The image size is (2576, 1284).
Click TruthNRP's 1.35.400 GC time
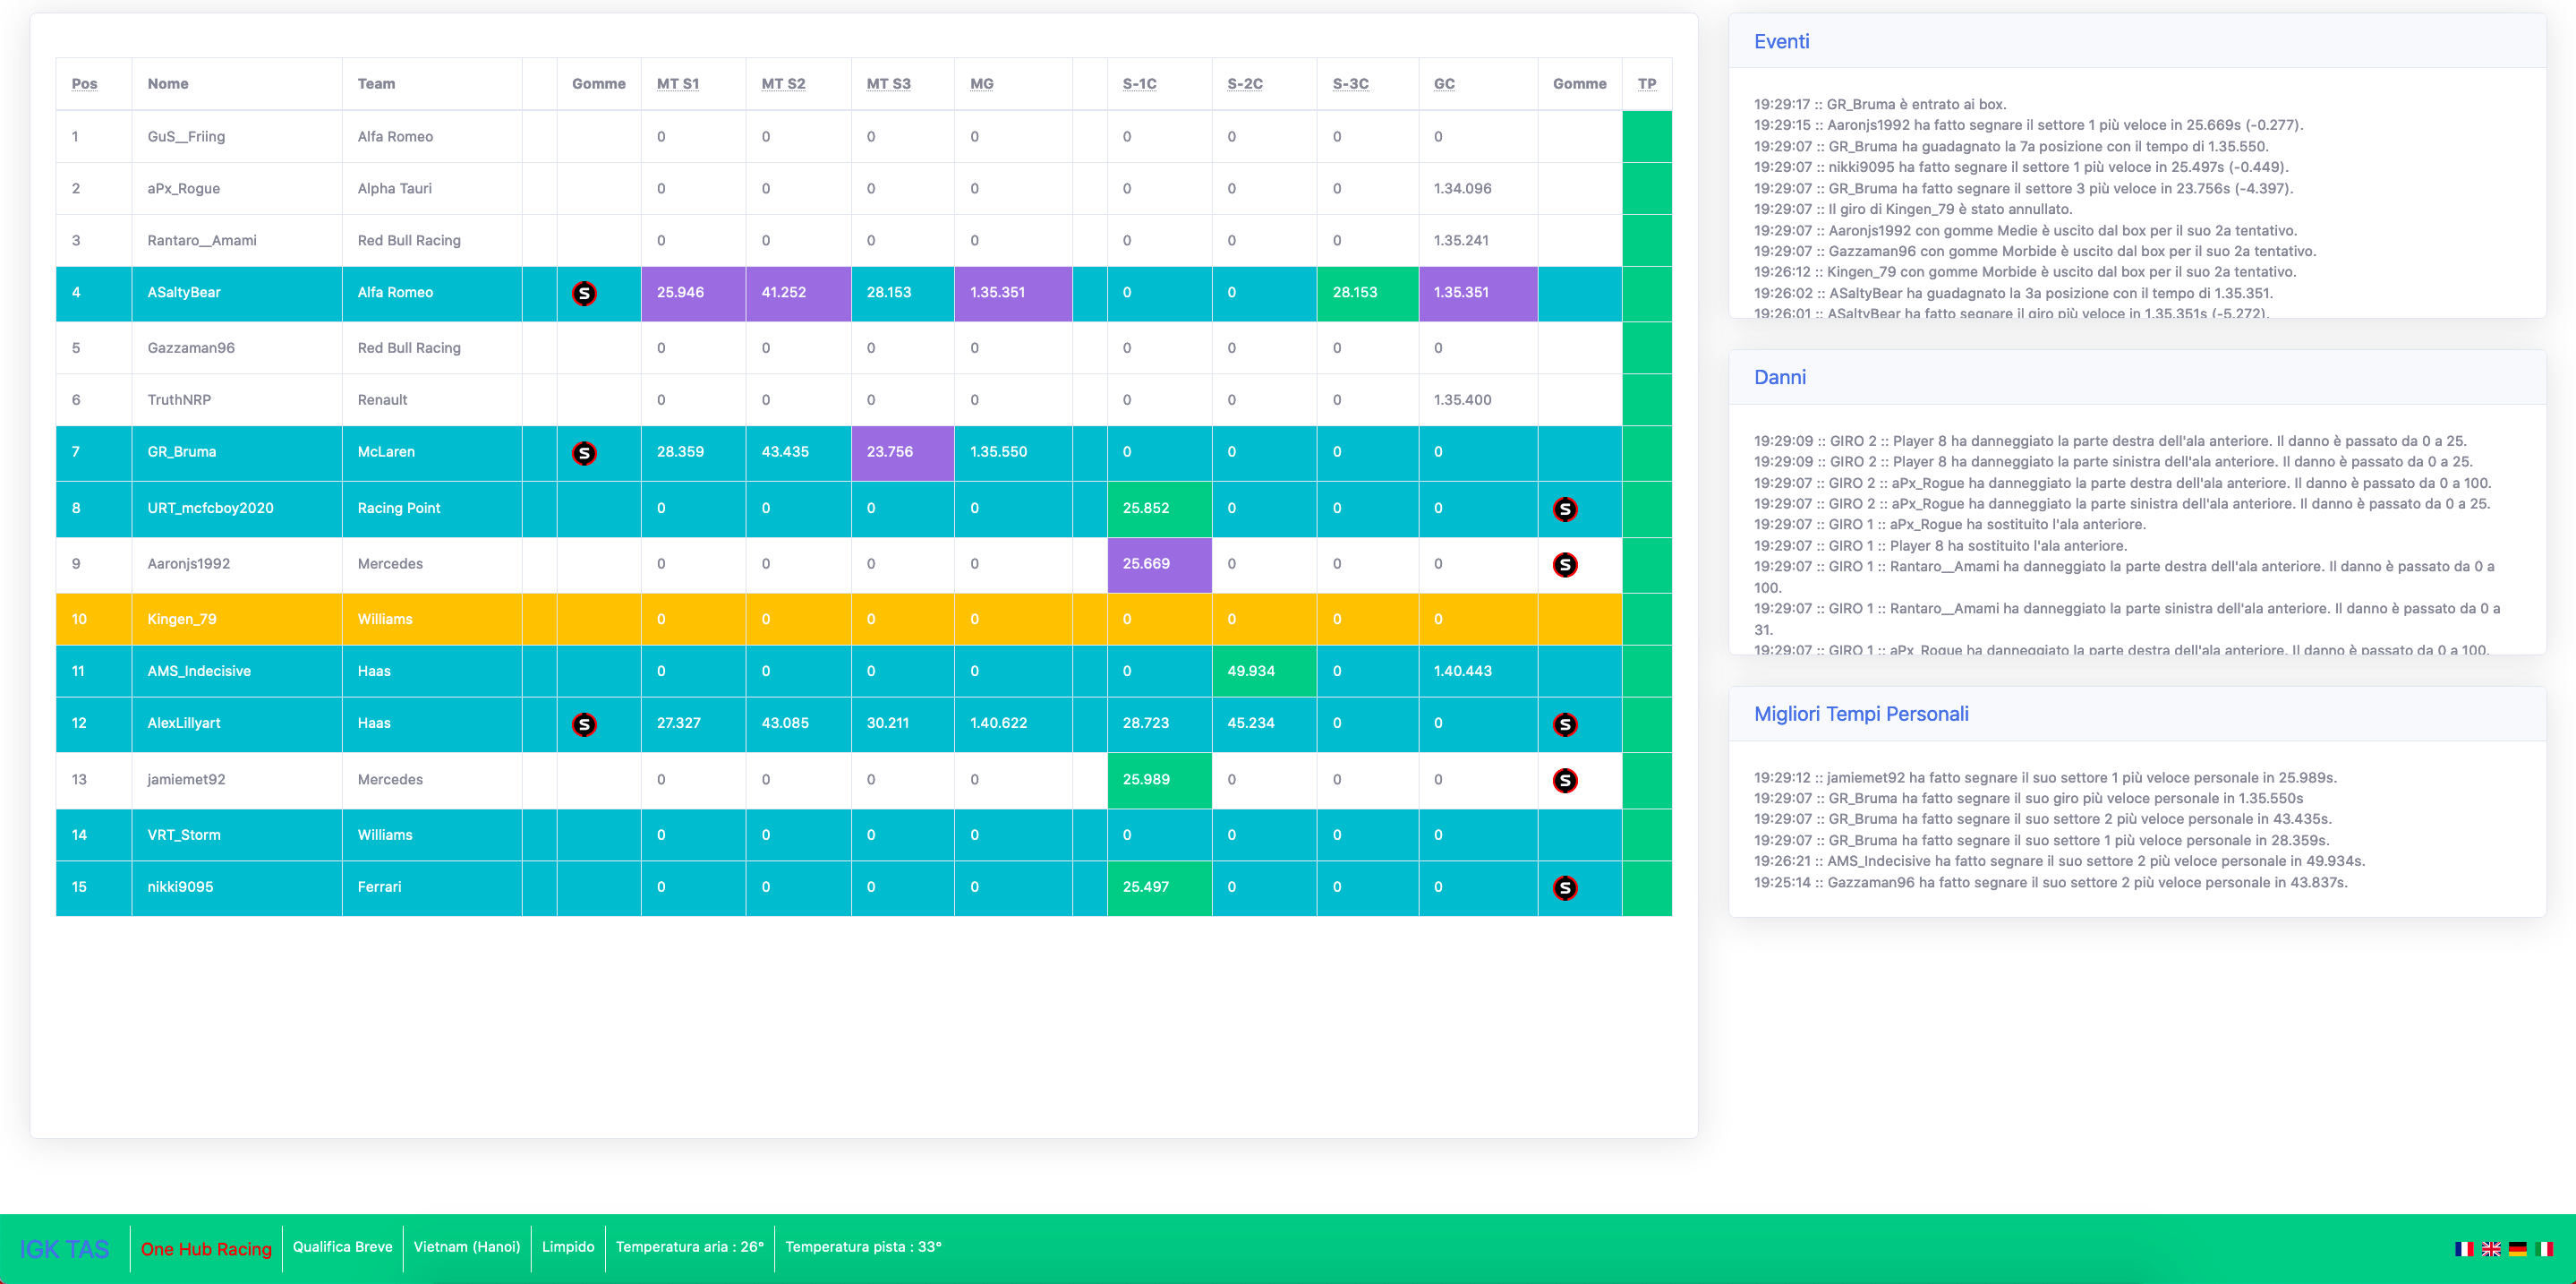[x=1462, y=400]
